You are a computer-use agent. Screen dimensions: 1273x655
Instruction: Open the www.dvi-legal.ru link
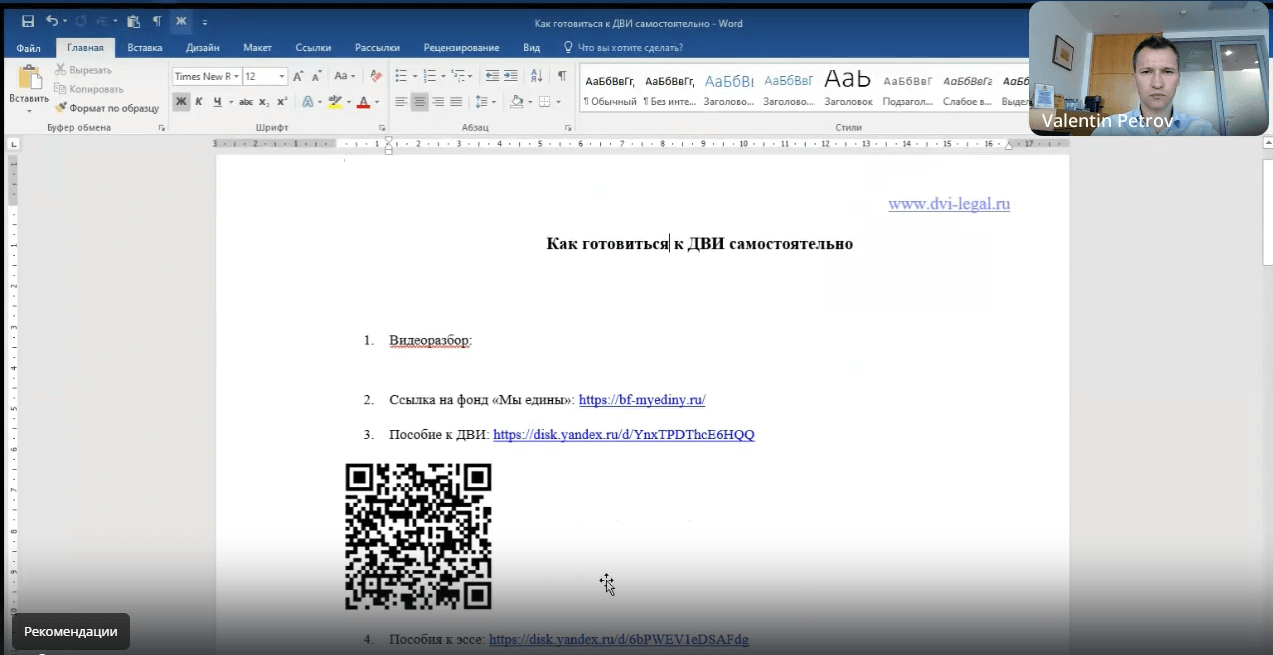click(948, 204)
